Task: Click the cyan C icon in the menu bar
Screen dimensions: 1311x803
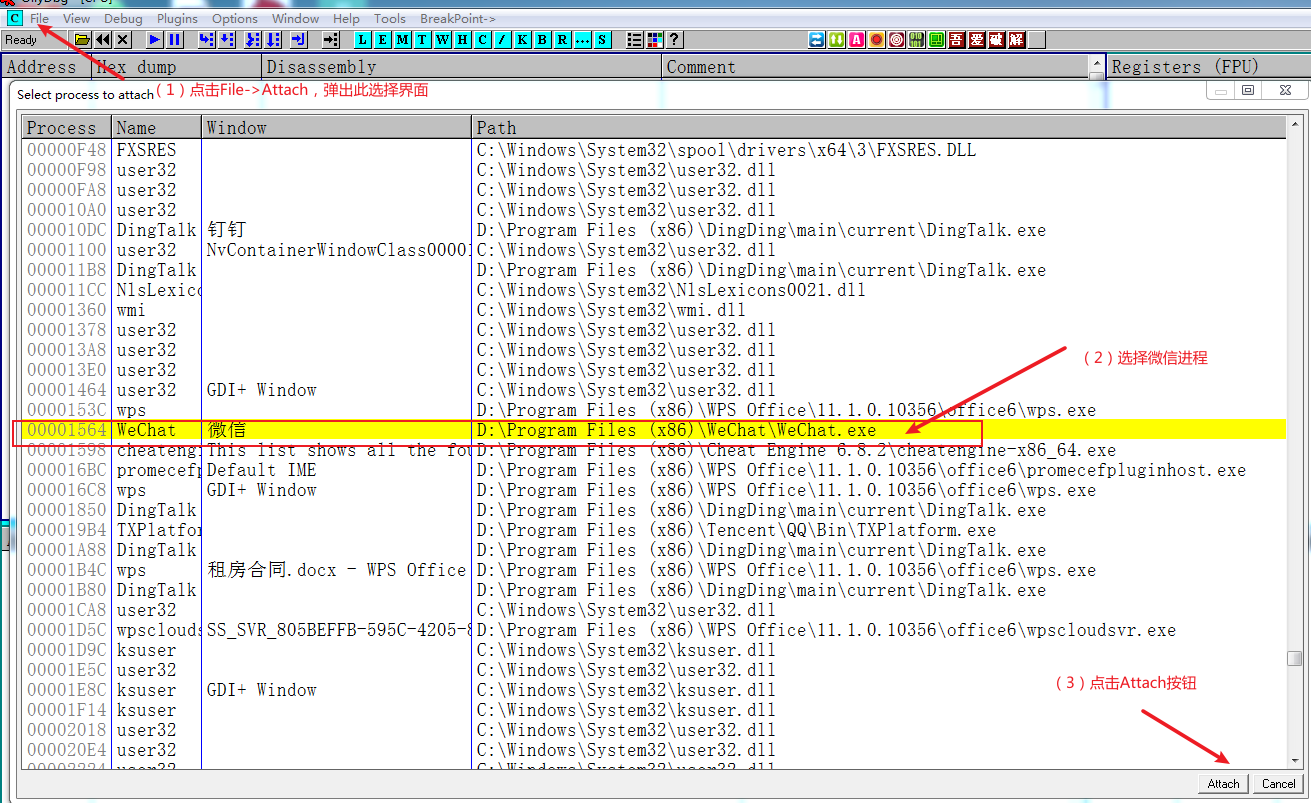Action: (14, 18)
